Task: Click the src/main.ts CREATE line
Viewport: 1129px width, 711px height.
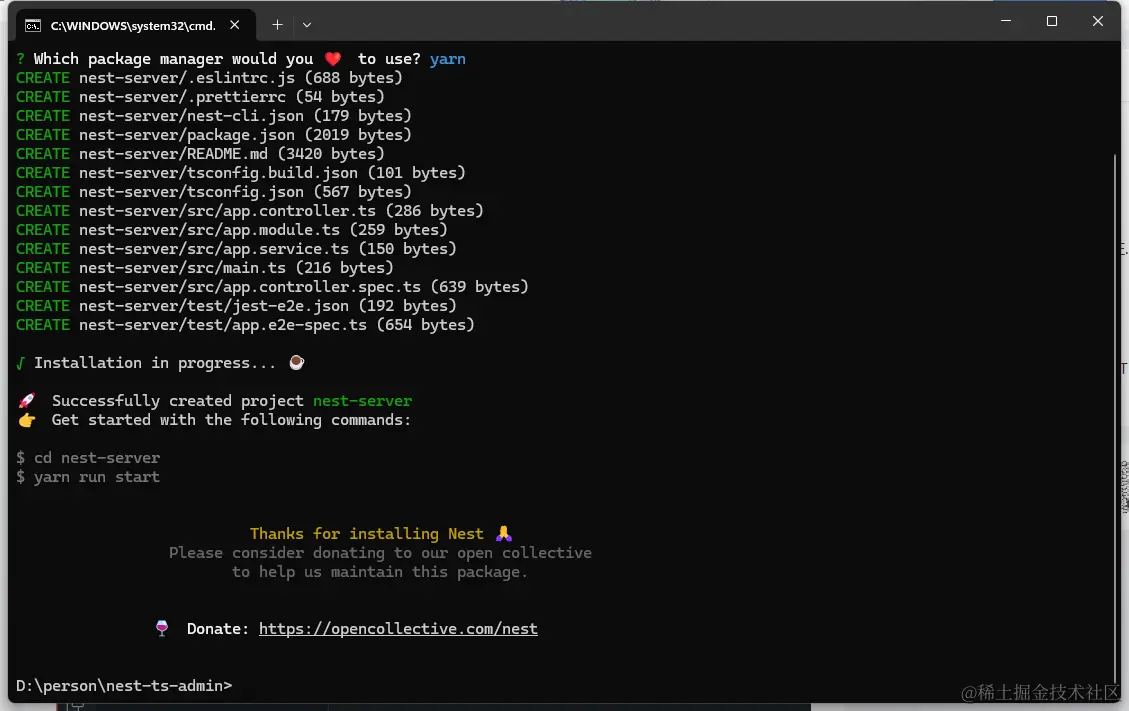Action: pos(204,268)
